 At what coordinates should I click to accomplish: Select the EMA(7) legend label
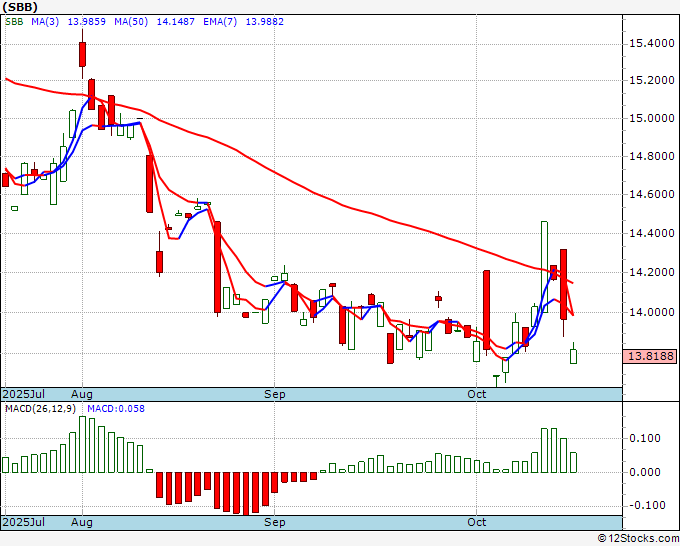pyautogui.click(x=220, y=22)
